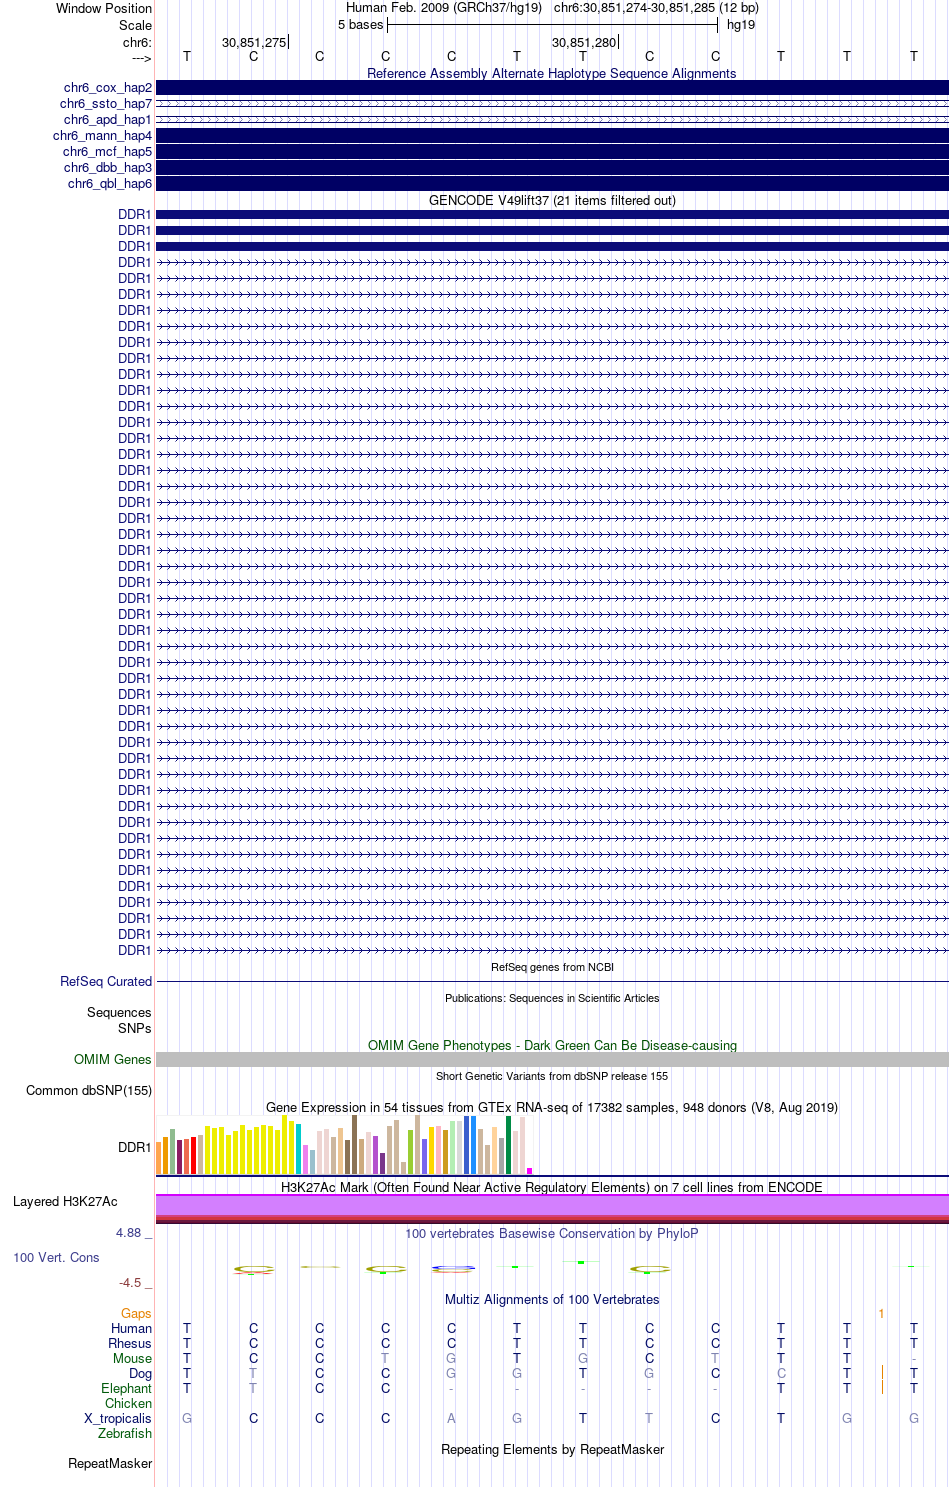This screenshot has width=950, height=1487.
Task: Click the chr6: position ruler label
Action: [137, 43]
